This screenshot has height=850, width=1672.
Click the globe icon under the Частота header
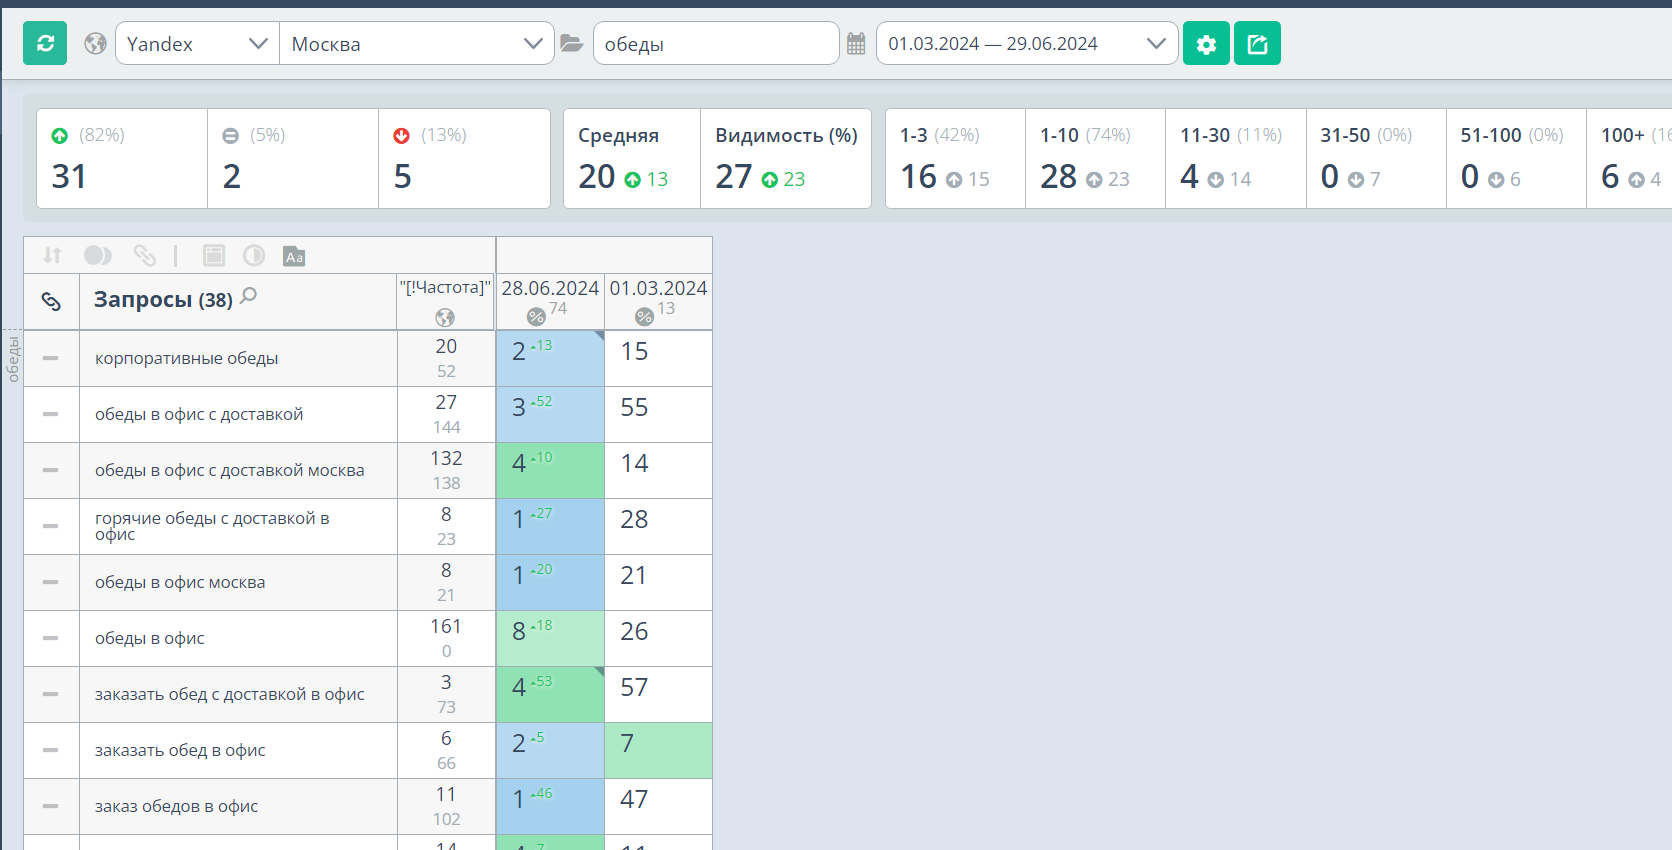445,317
